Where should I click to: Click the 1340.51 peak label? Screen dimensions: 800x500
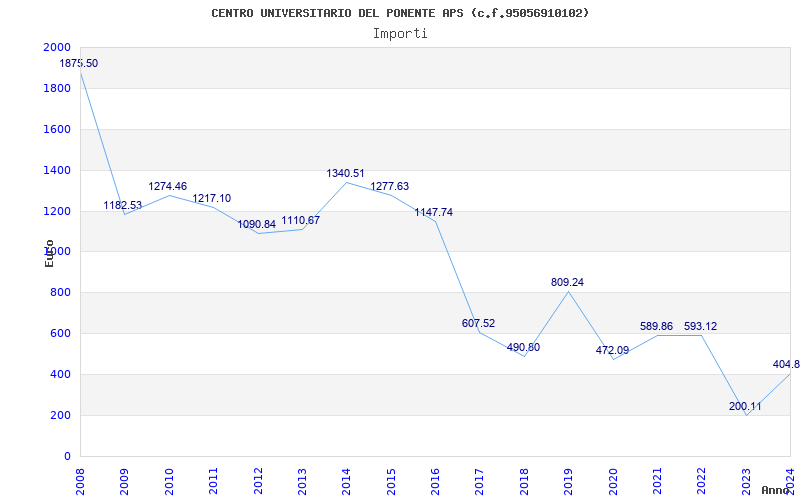click(345, 173)
